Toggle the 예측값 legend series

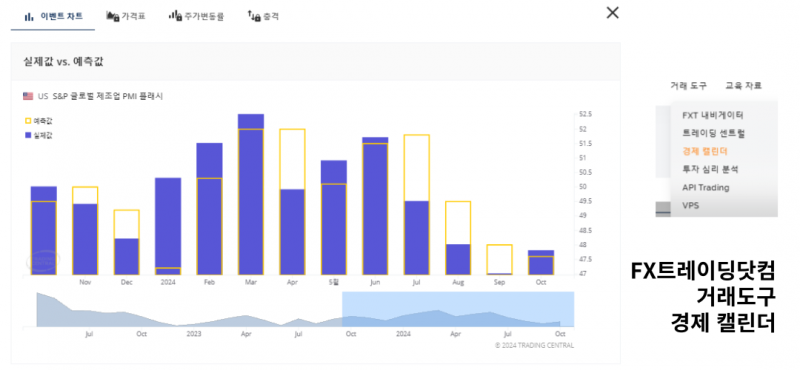(39, 121)
